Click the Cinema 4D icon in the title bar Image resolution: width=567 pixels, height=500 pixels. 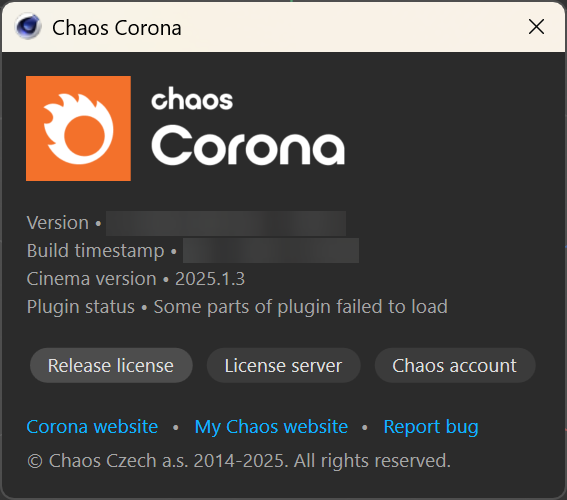[x=28, y=27]
